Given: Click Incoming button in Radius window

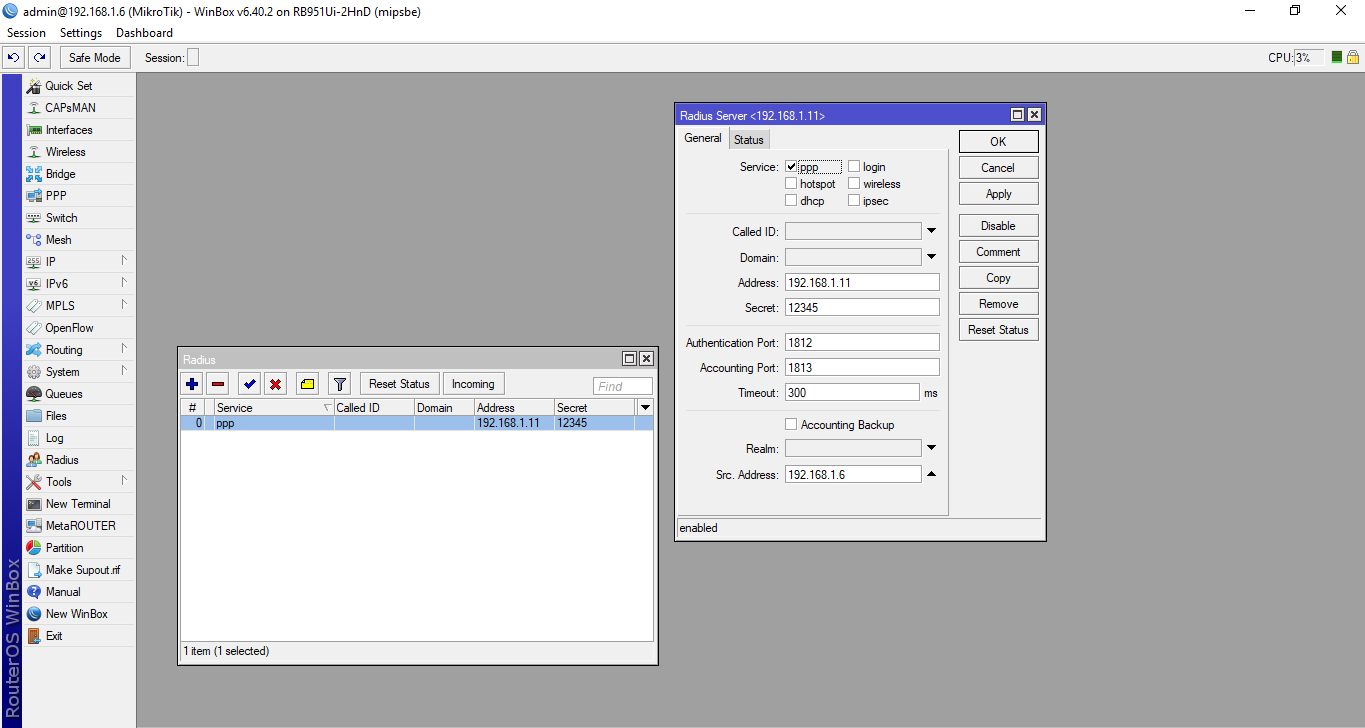Looking at the screenshot, I should coord(473,384).
